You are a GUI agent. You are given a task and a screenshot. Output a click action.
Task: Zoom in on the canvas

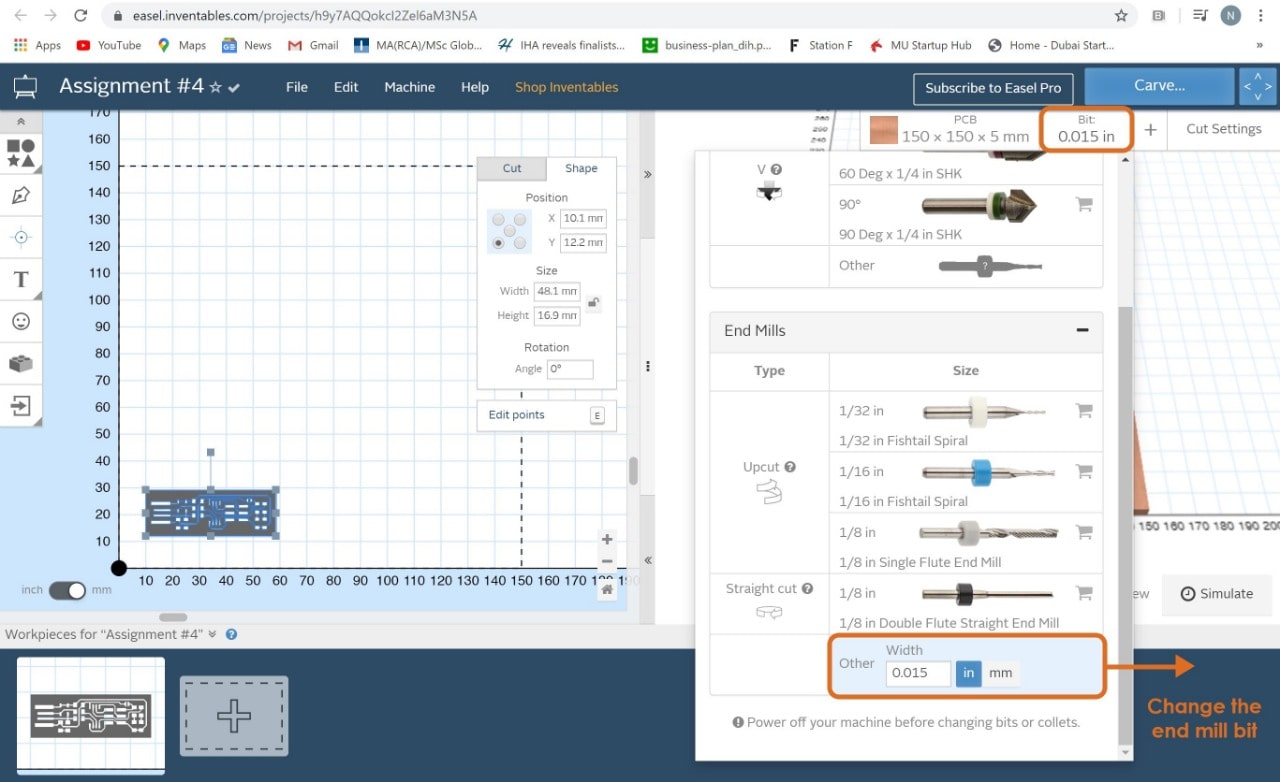(x=607, y=539)
